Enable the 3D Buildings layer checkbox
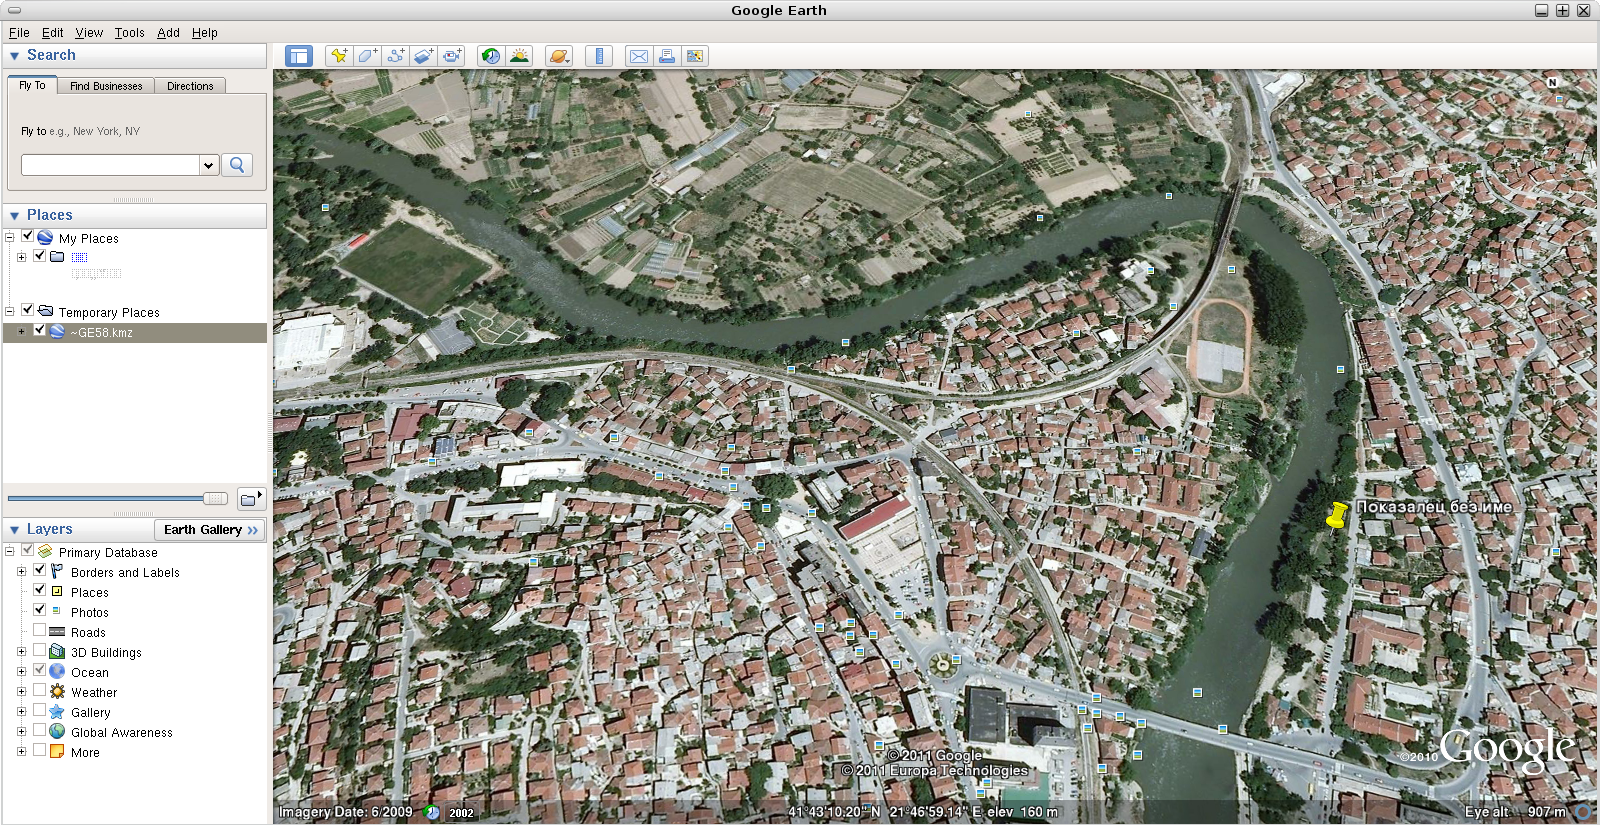 tap(40, 650)
